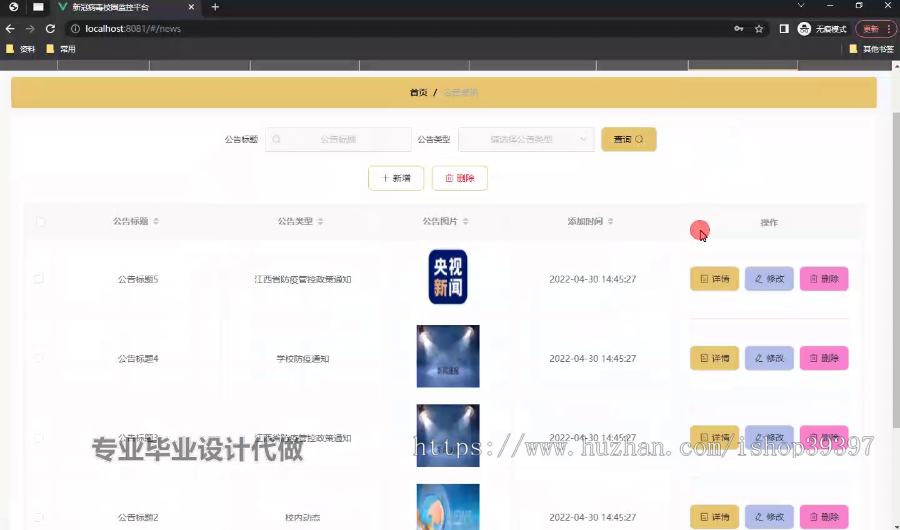
Task: Go to 首页 breadcrumb link
Action: [418, 92]
